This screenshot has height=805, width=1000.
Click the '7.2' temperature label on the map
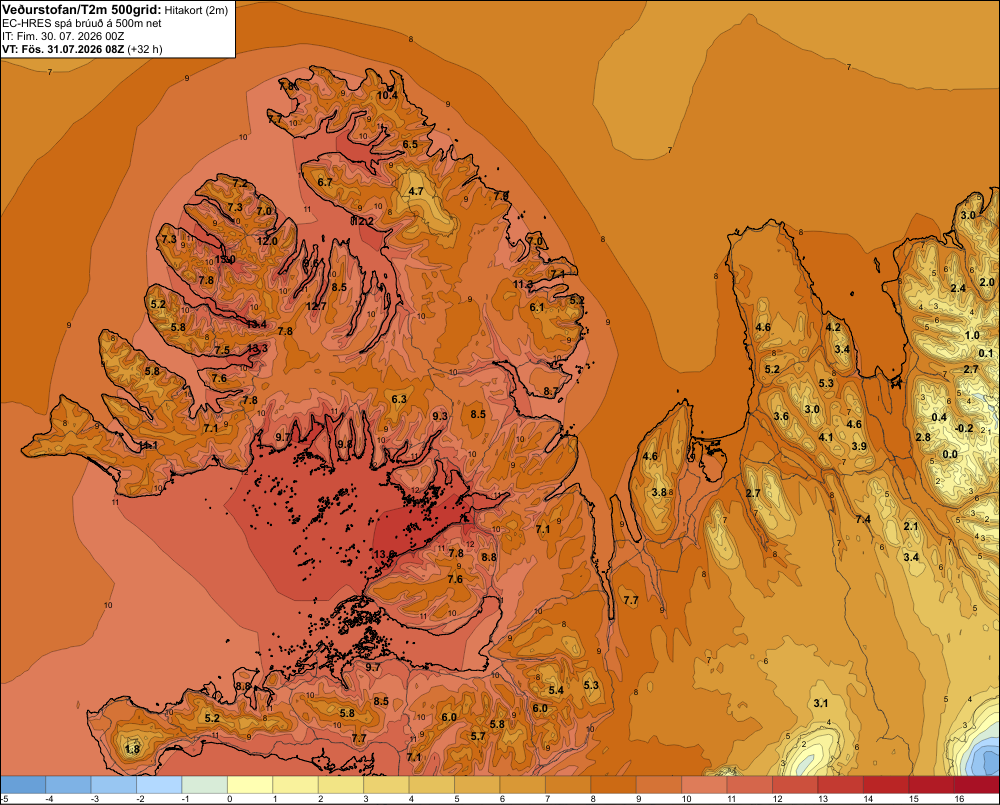(240, 183)
